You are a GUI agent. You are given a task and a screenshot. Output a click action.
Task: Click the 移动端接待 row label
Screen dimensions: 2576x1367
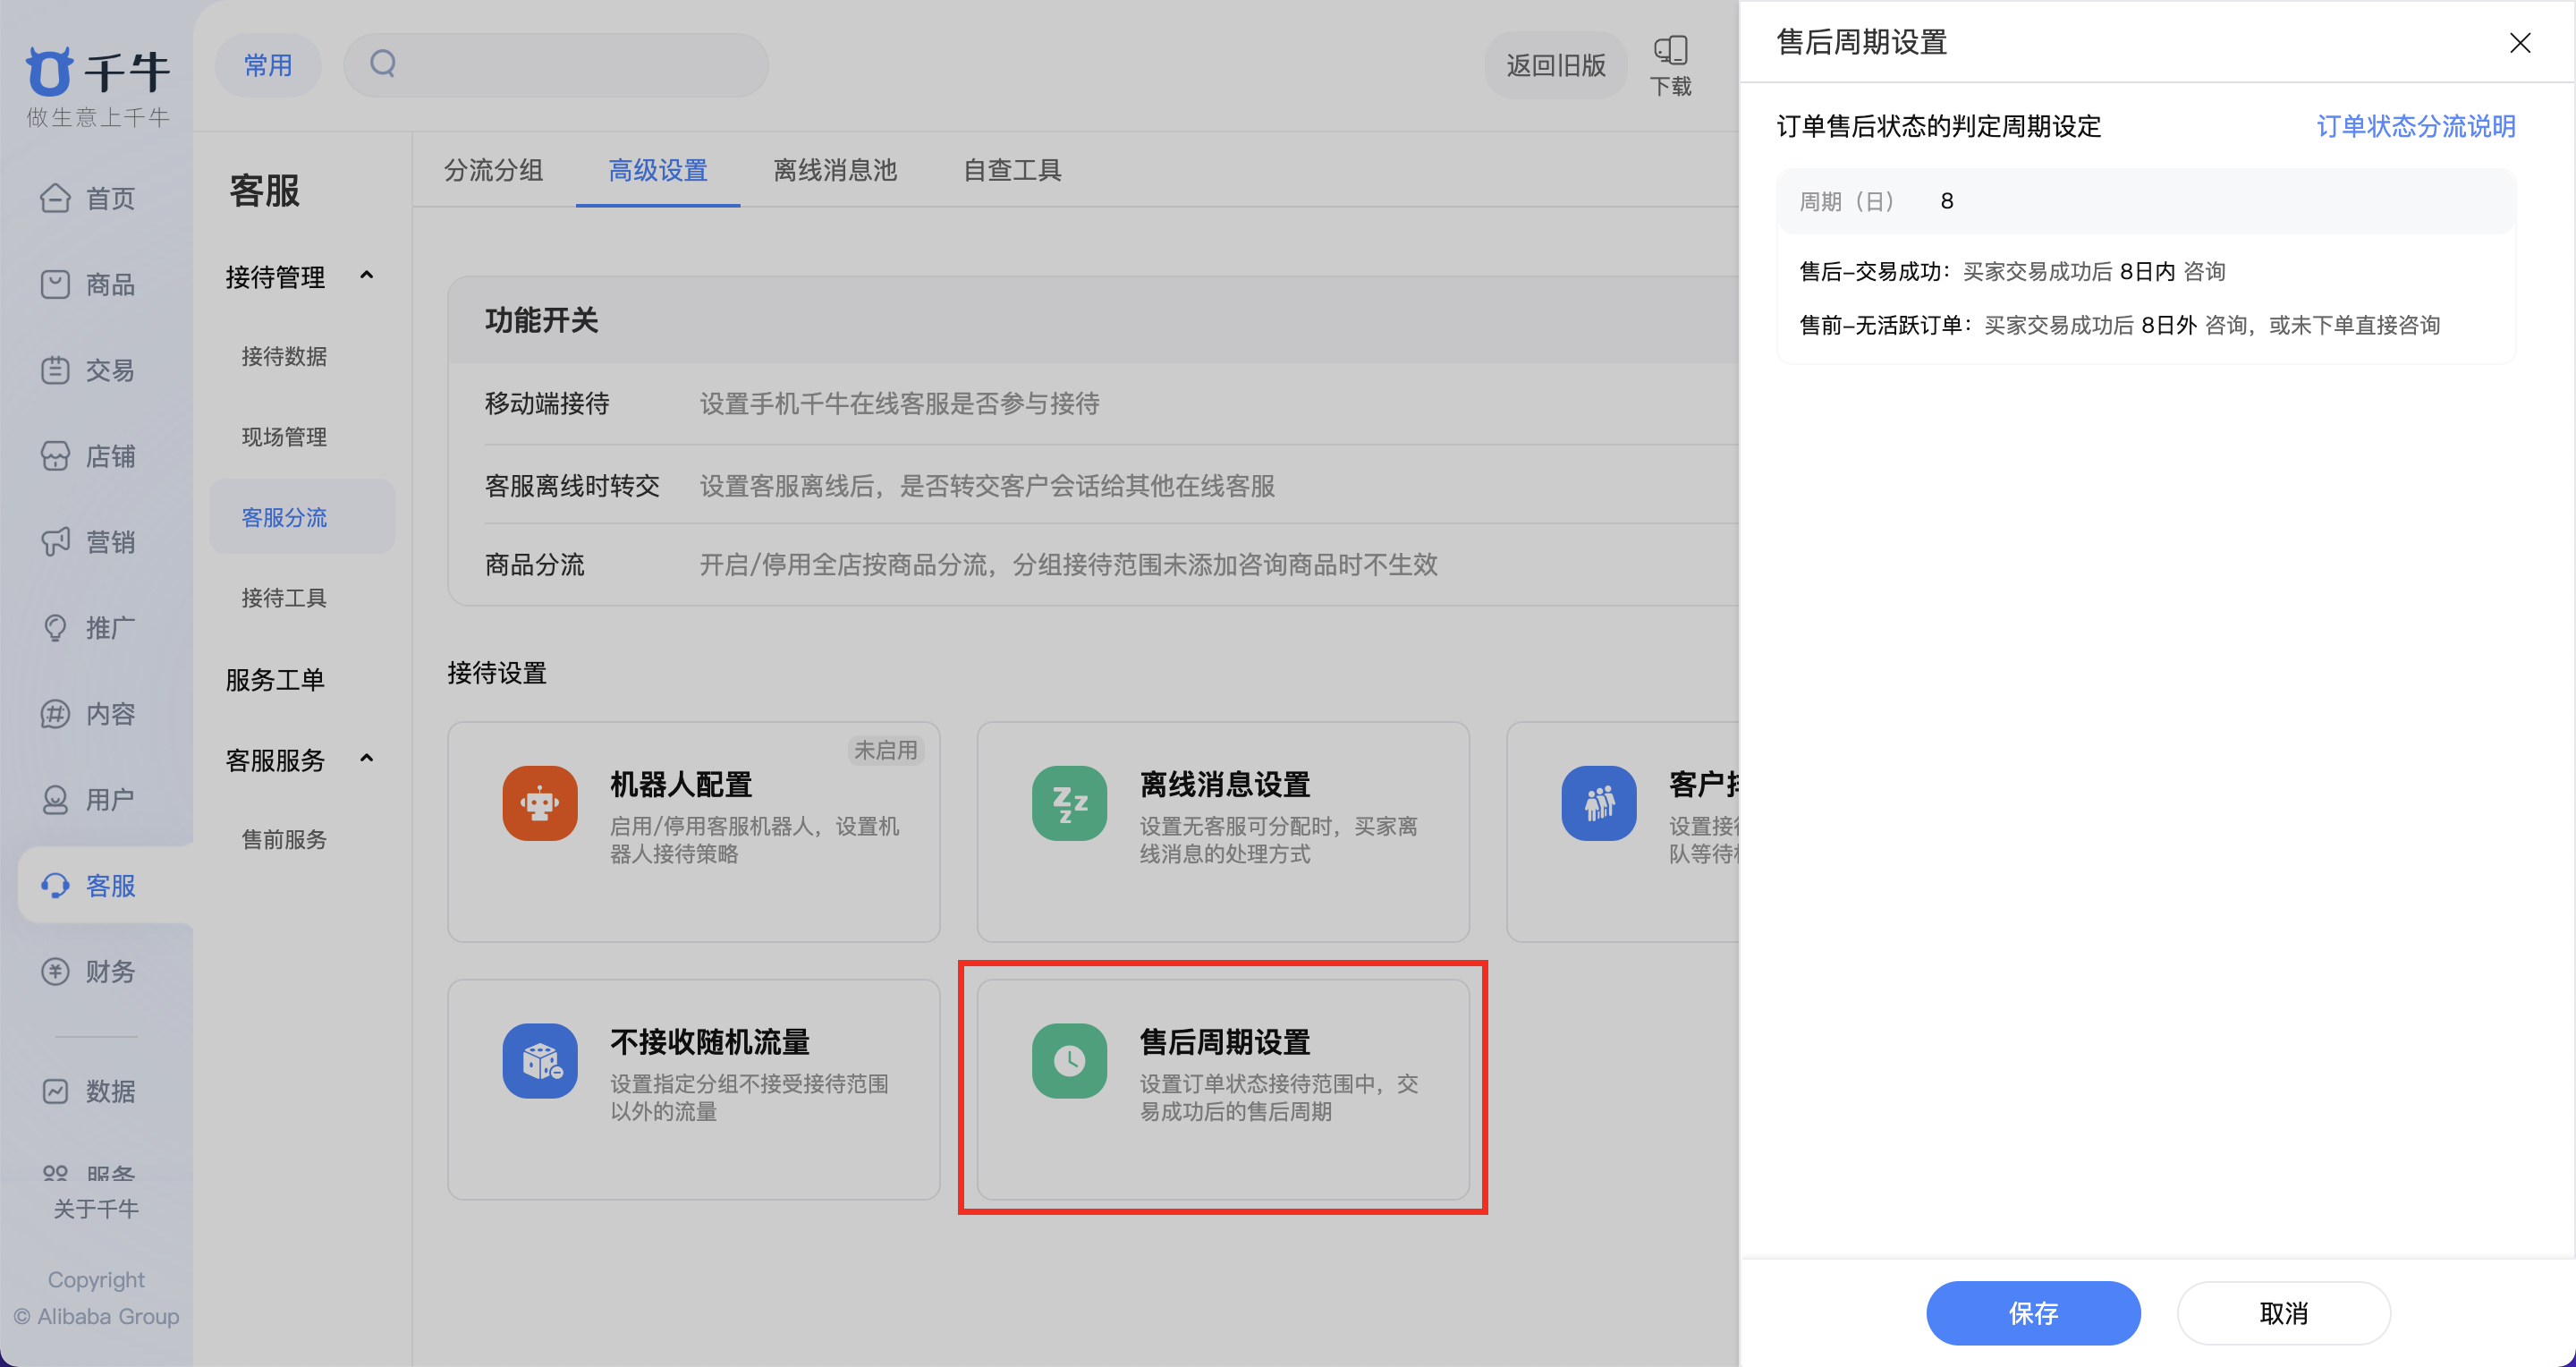coord(547,404)
